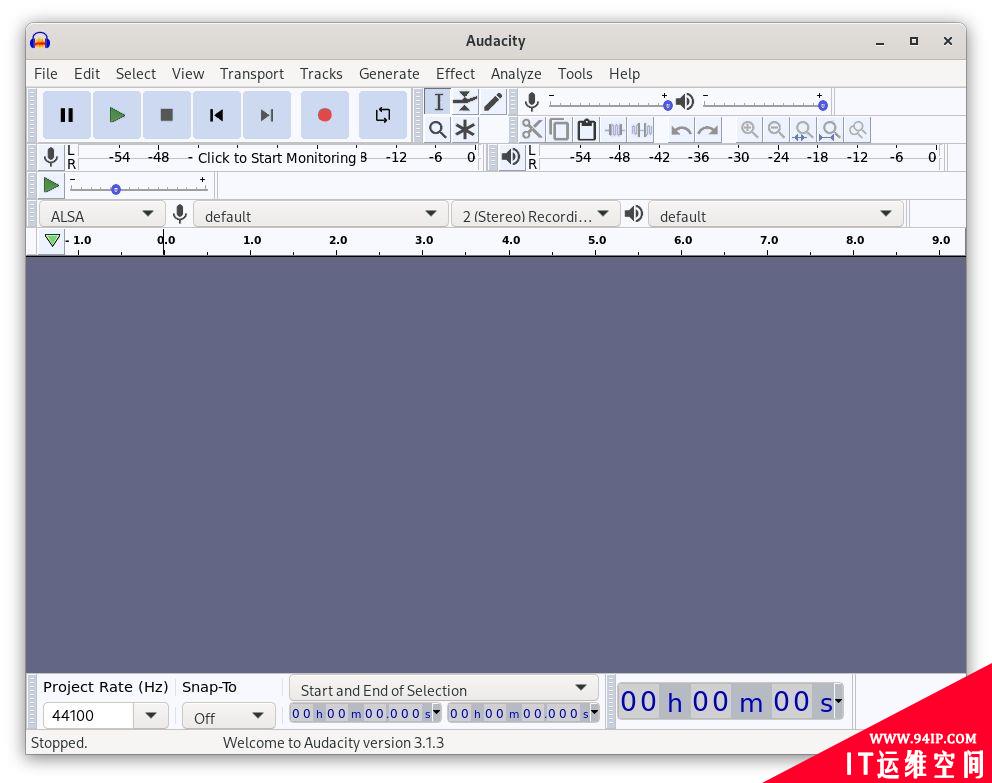Viewport: 992px width, 783px height.
Task: Open the playback device default dropdown
Action: pos(776,216)
